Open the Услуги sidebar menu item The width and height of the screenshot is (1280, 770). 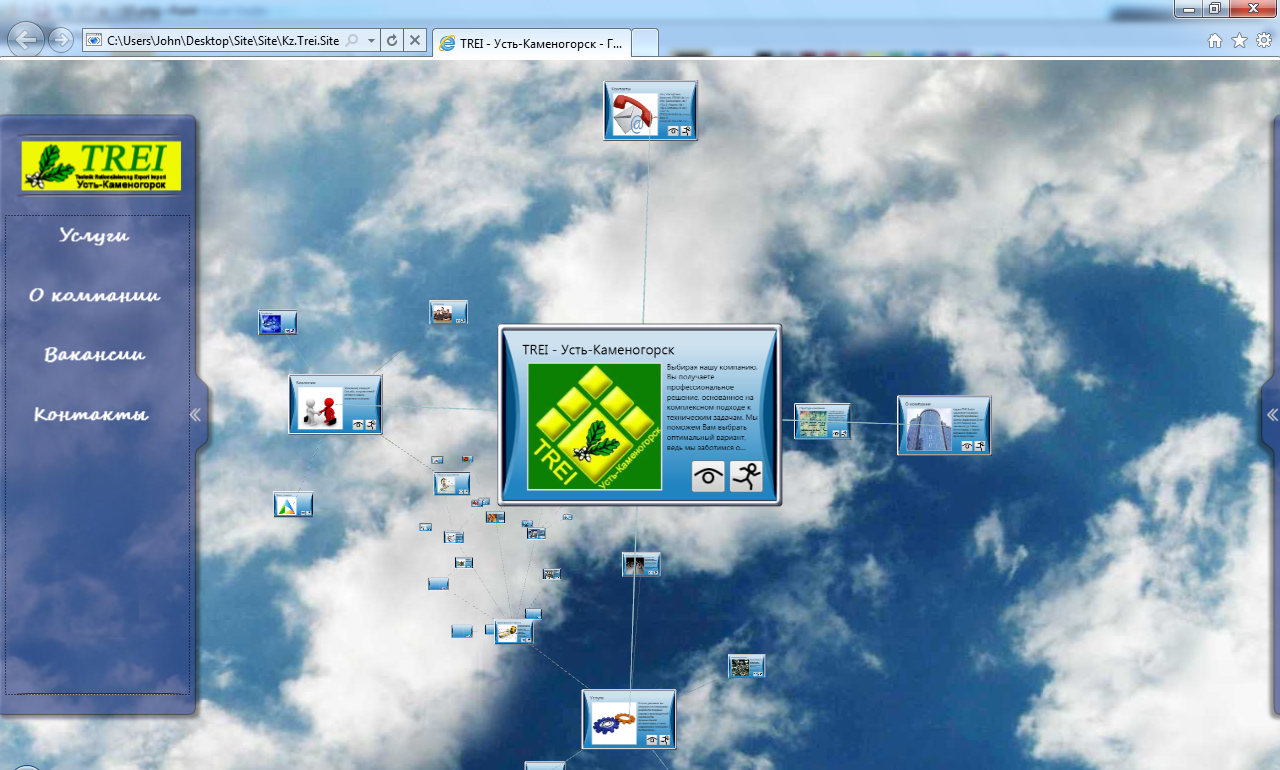(x=94, y=236)
